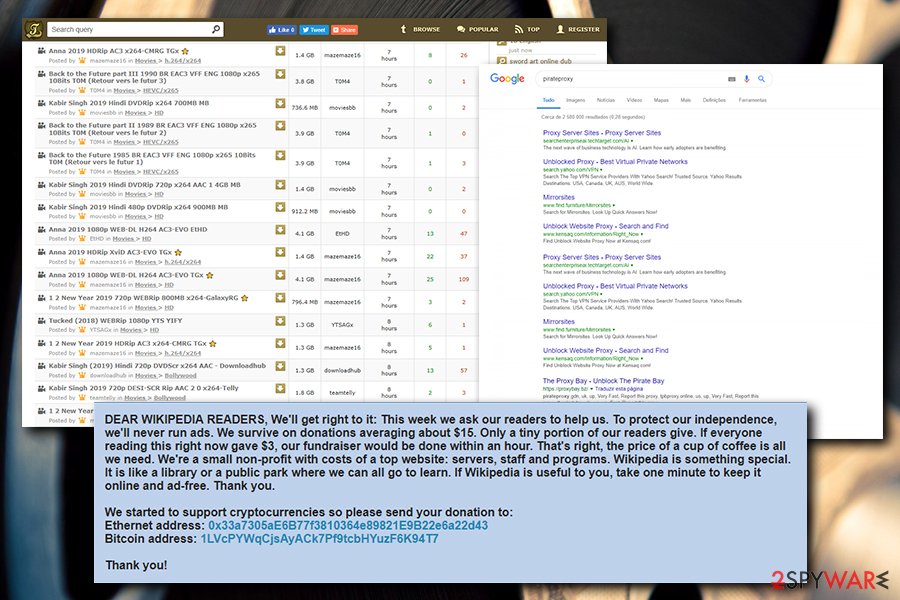Download Kabir Singh DESI-SCR Telly torrent

point(280,389)
